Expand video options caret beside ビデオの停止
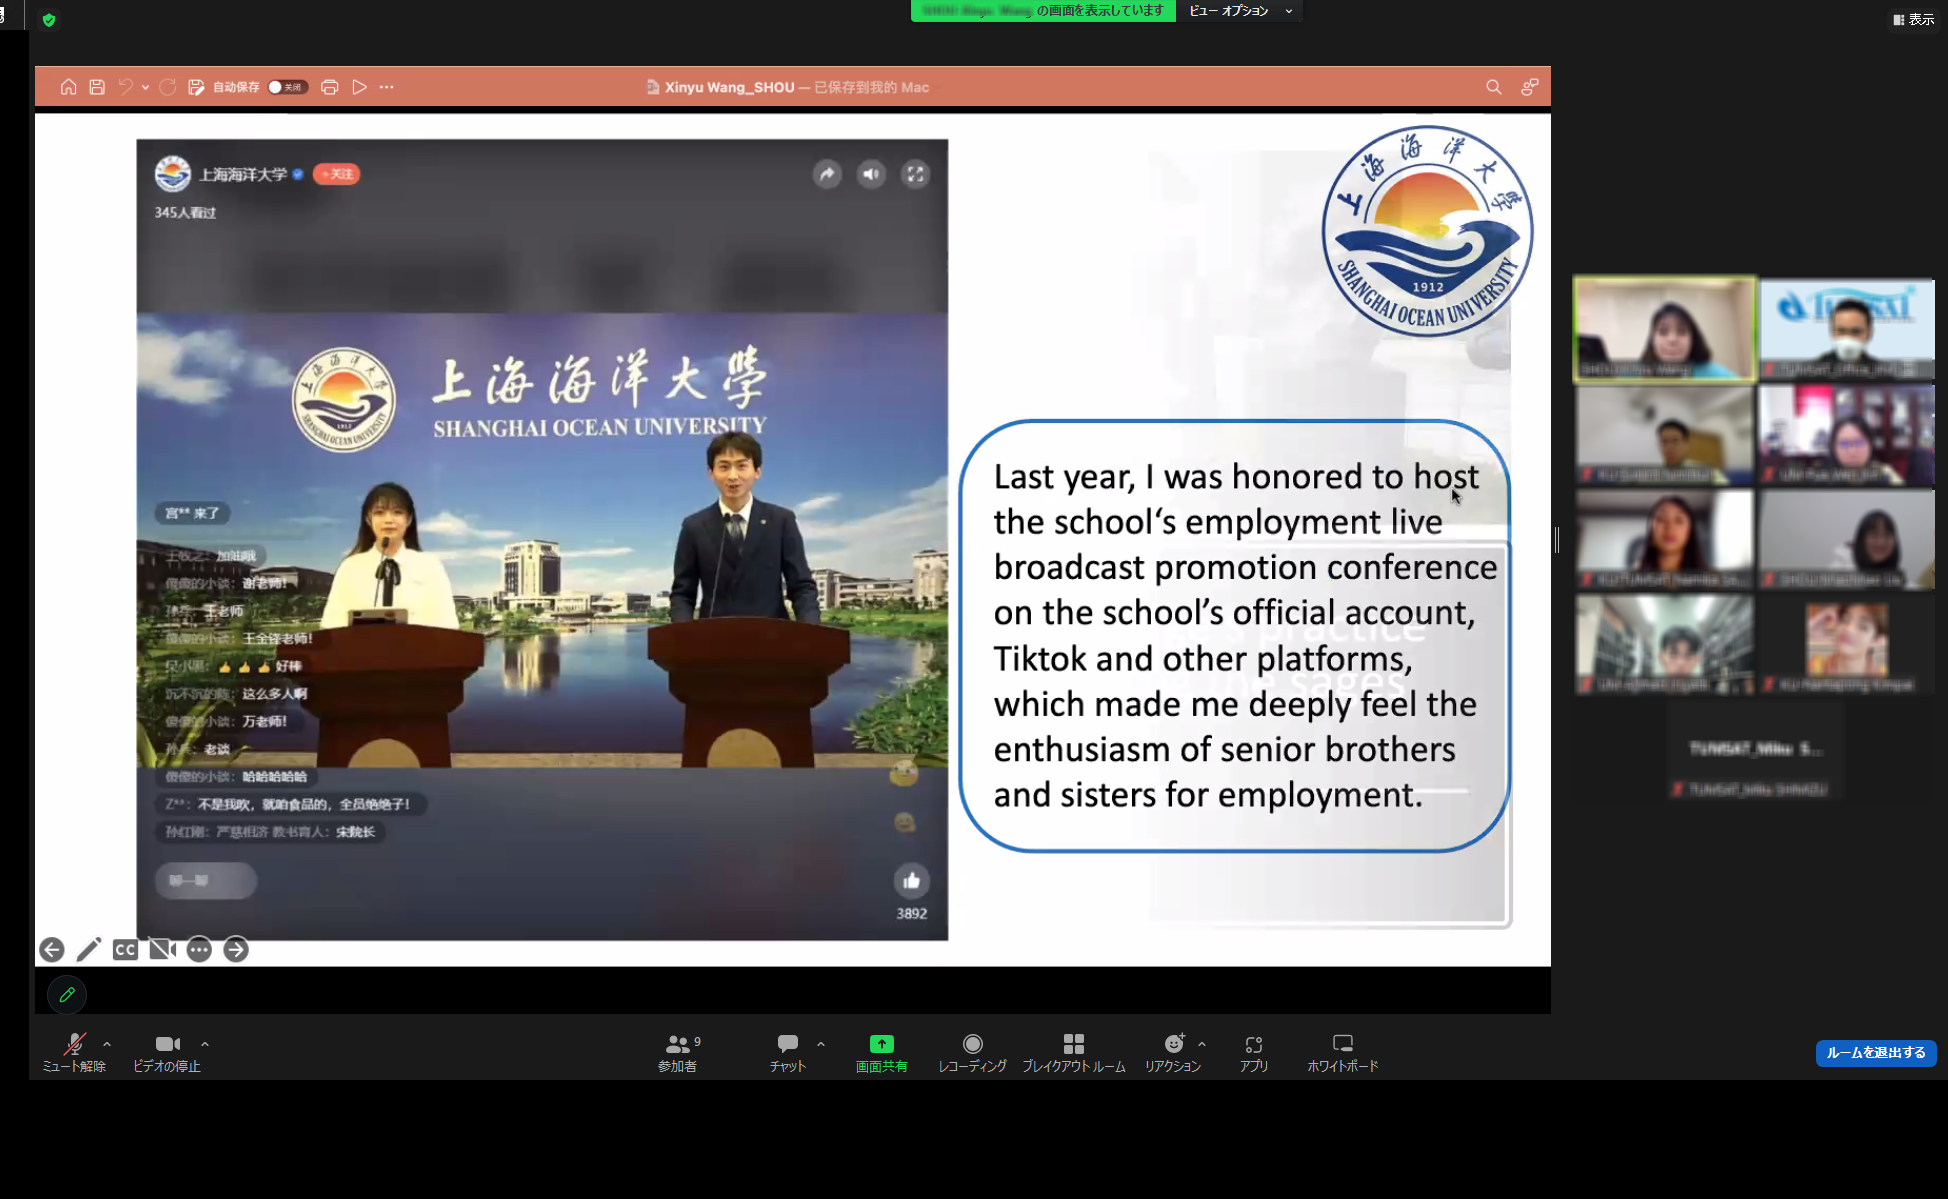This screenshot has height=1199, width=1948. [x=205, y=1044]
